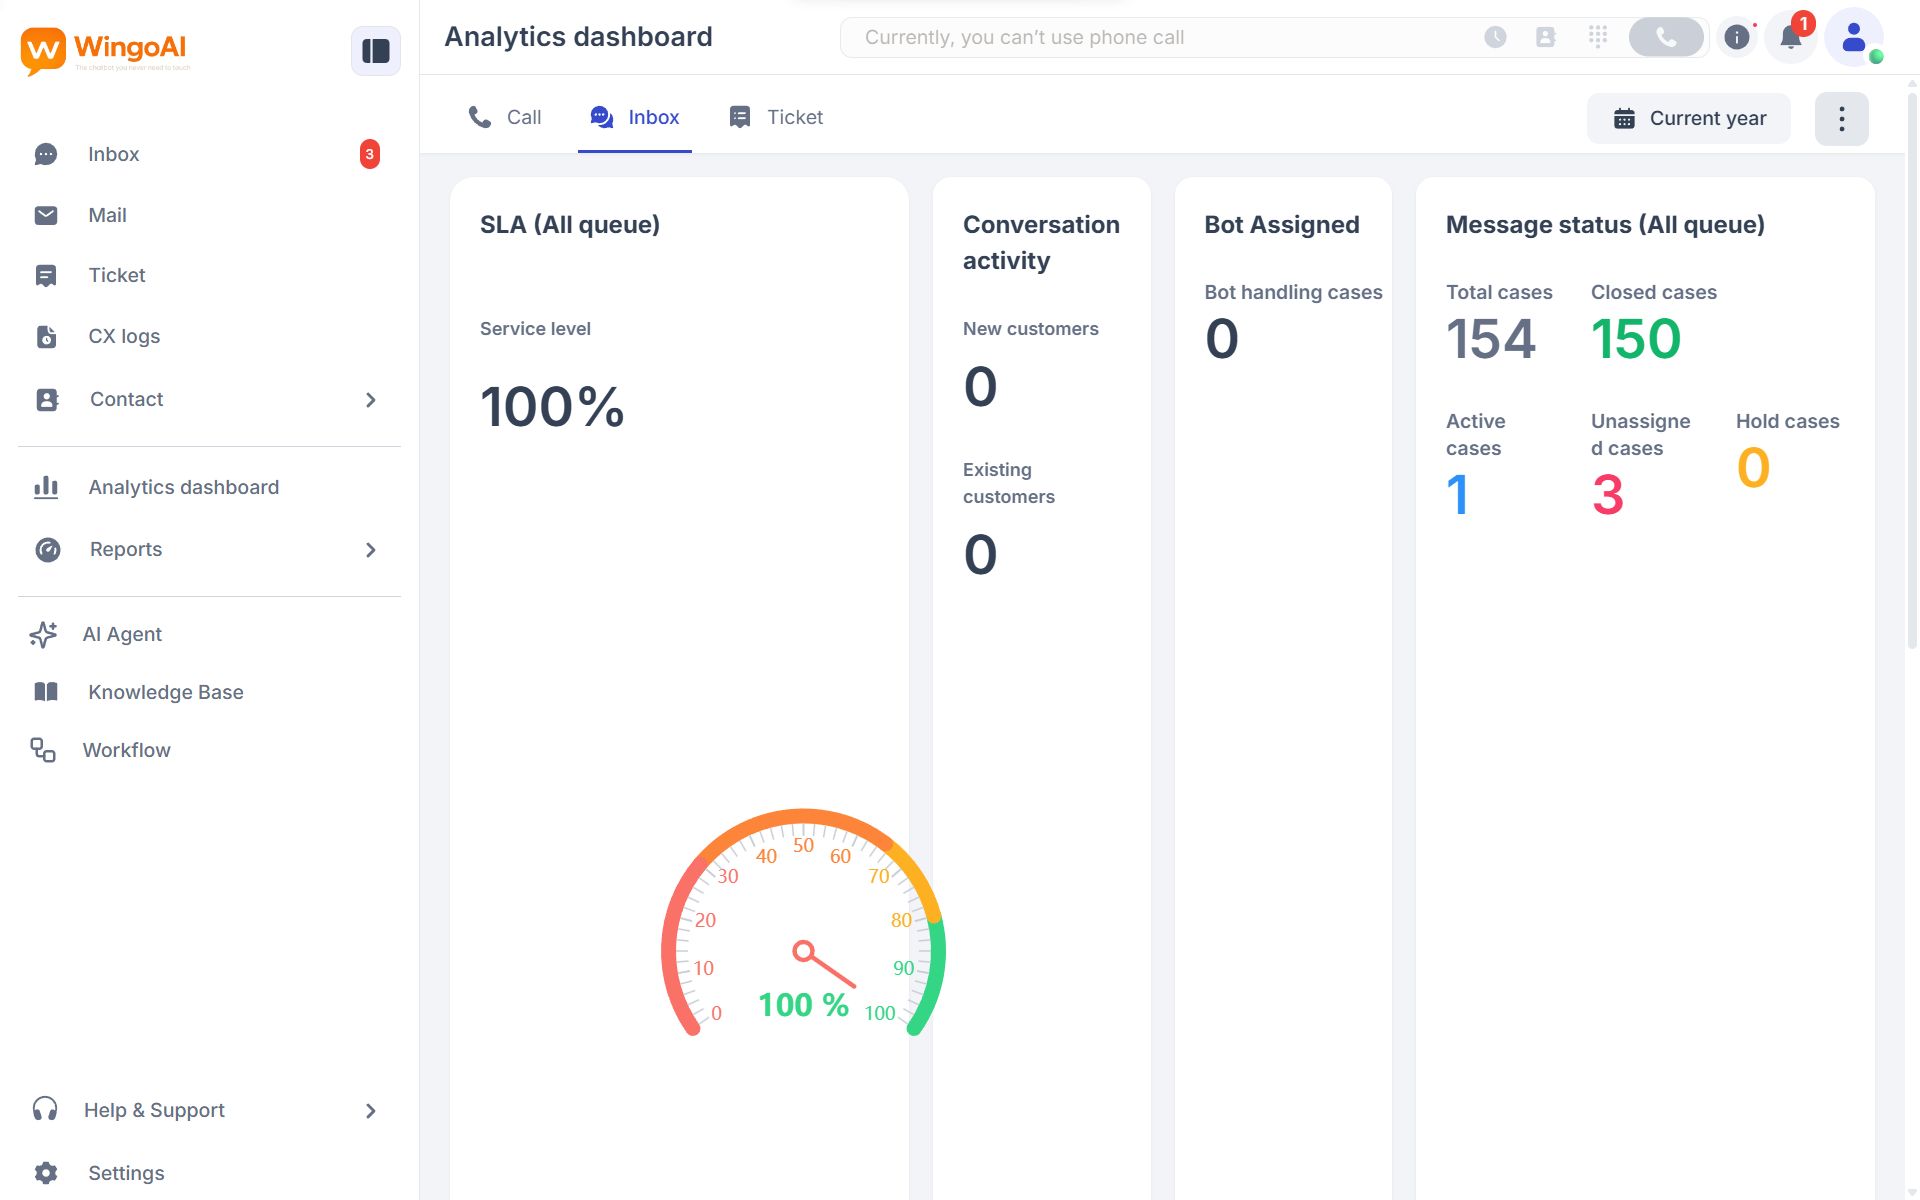Expand Help & Support chevron

coord(371,1111)
